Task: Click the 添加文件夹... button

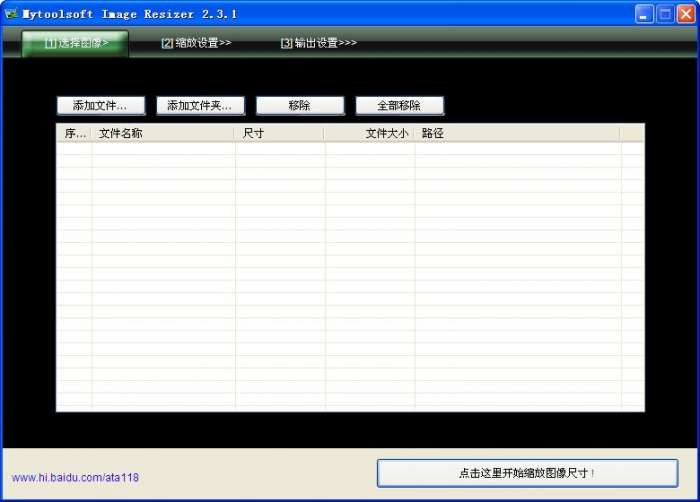Action: pos(200,106)
